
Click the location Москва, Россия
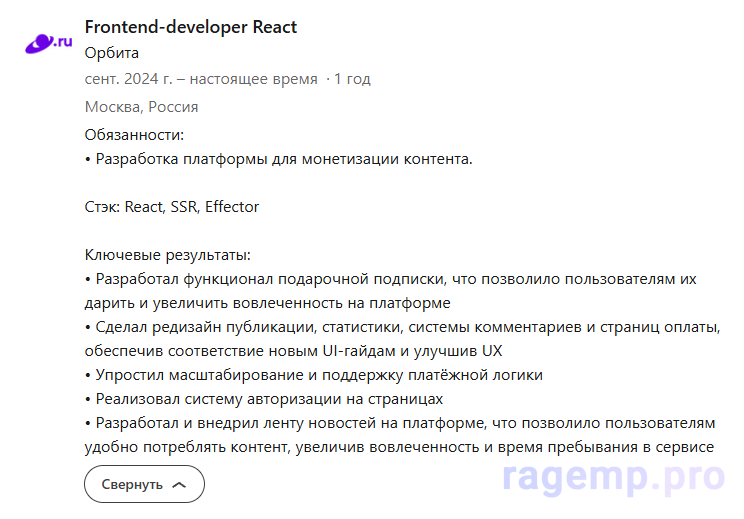[x=141, y=106]
